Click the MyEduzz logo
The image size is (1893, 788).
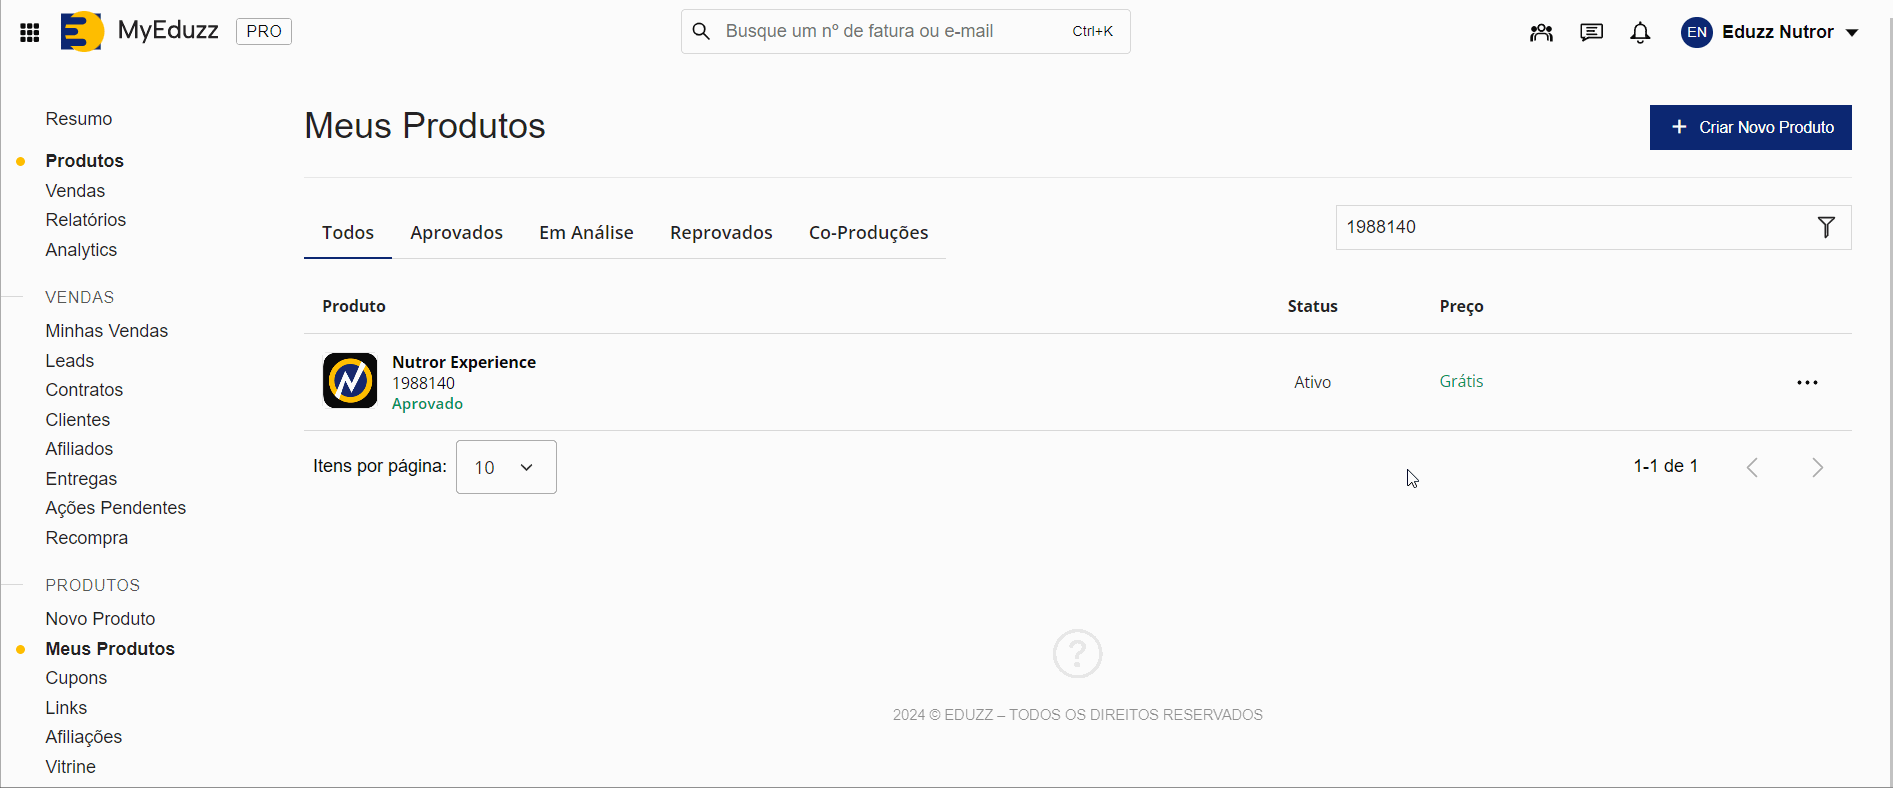[139, 31]
